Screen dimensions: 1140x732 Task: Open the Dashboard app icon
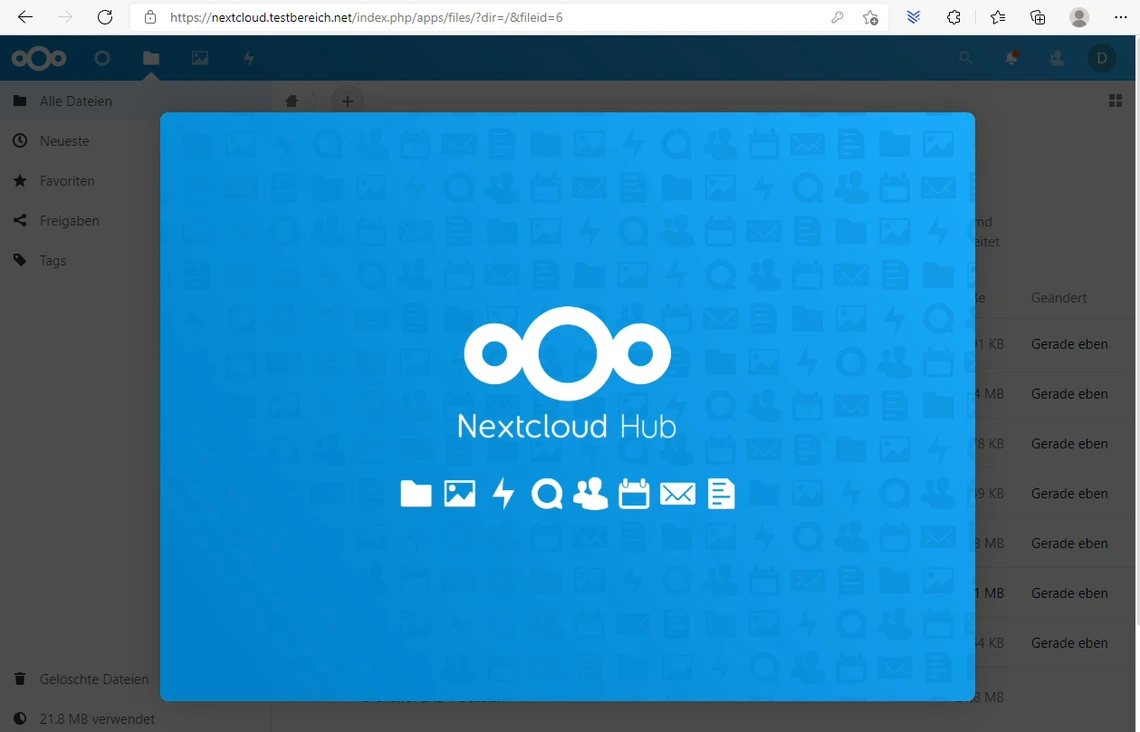point(102,59)
